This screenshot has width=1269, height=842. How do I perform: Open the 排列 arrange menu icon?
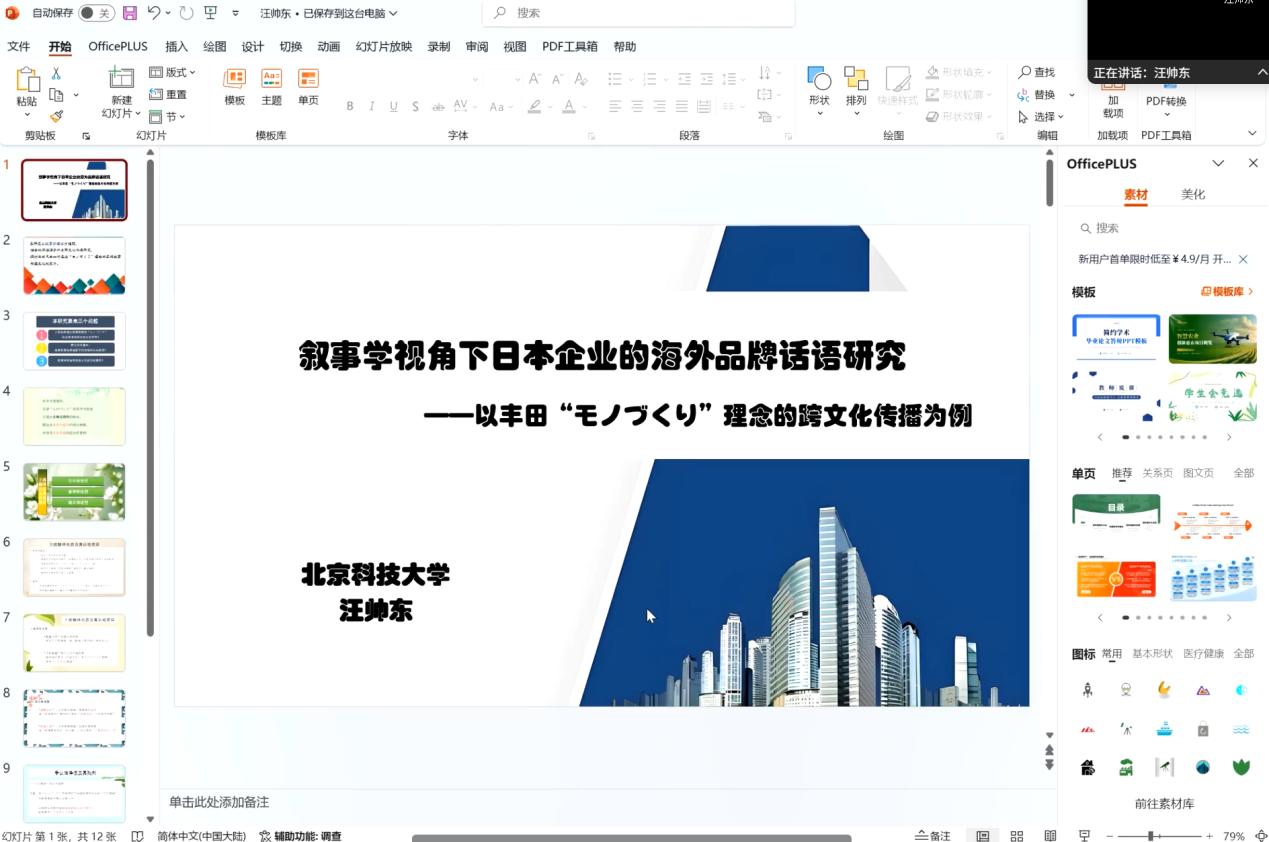[x=856, y=79]
